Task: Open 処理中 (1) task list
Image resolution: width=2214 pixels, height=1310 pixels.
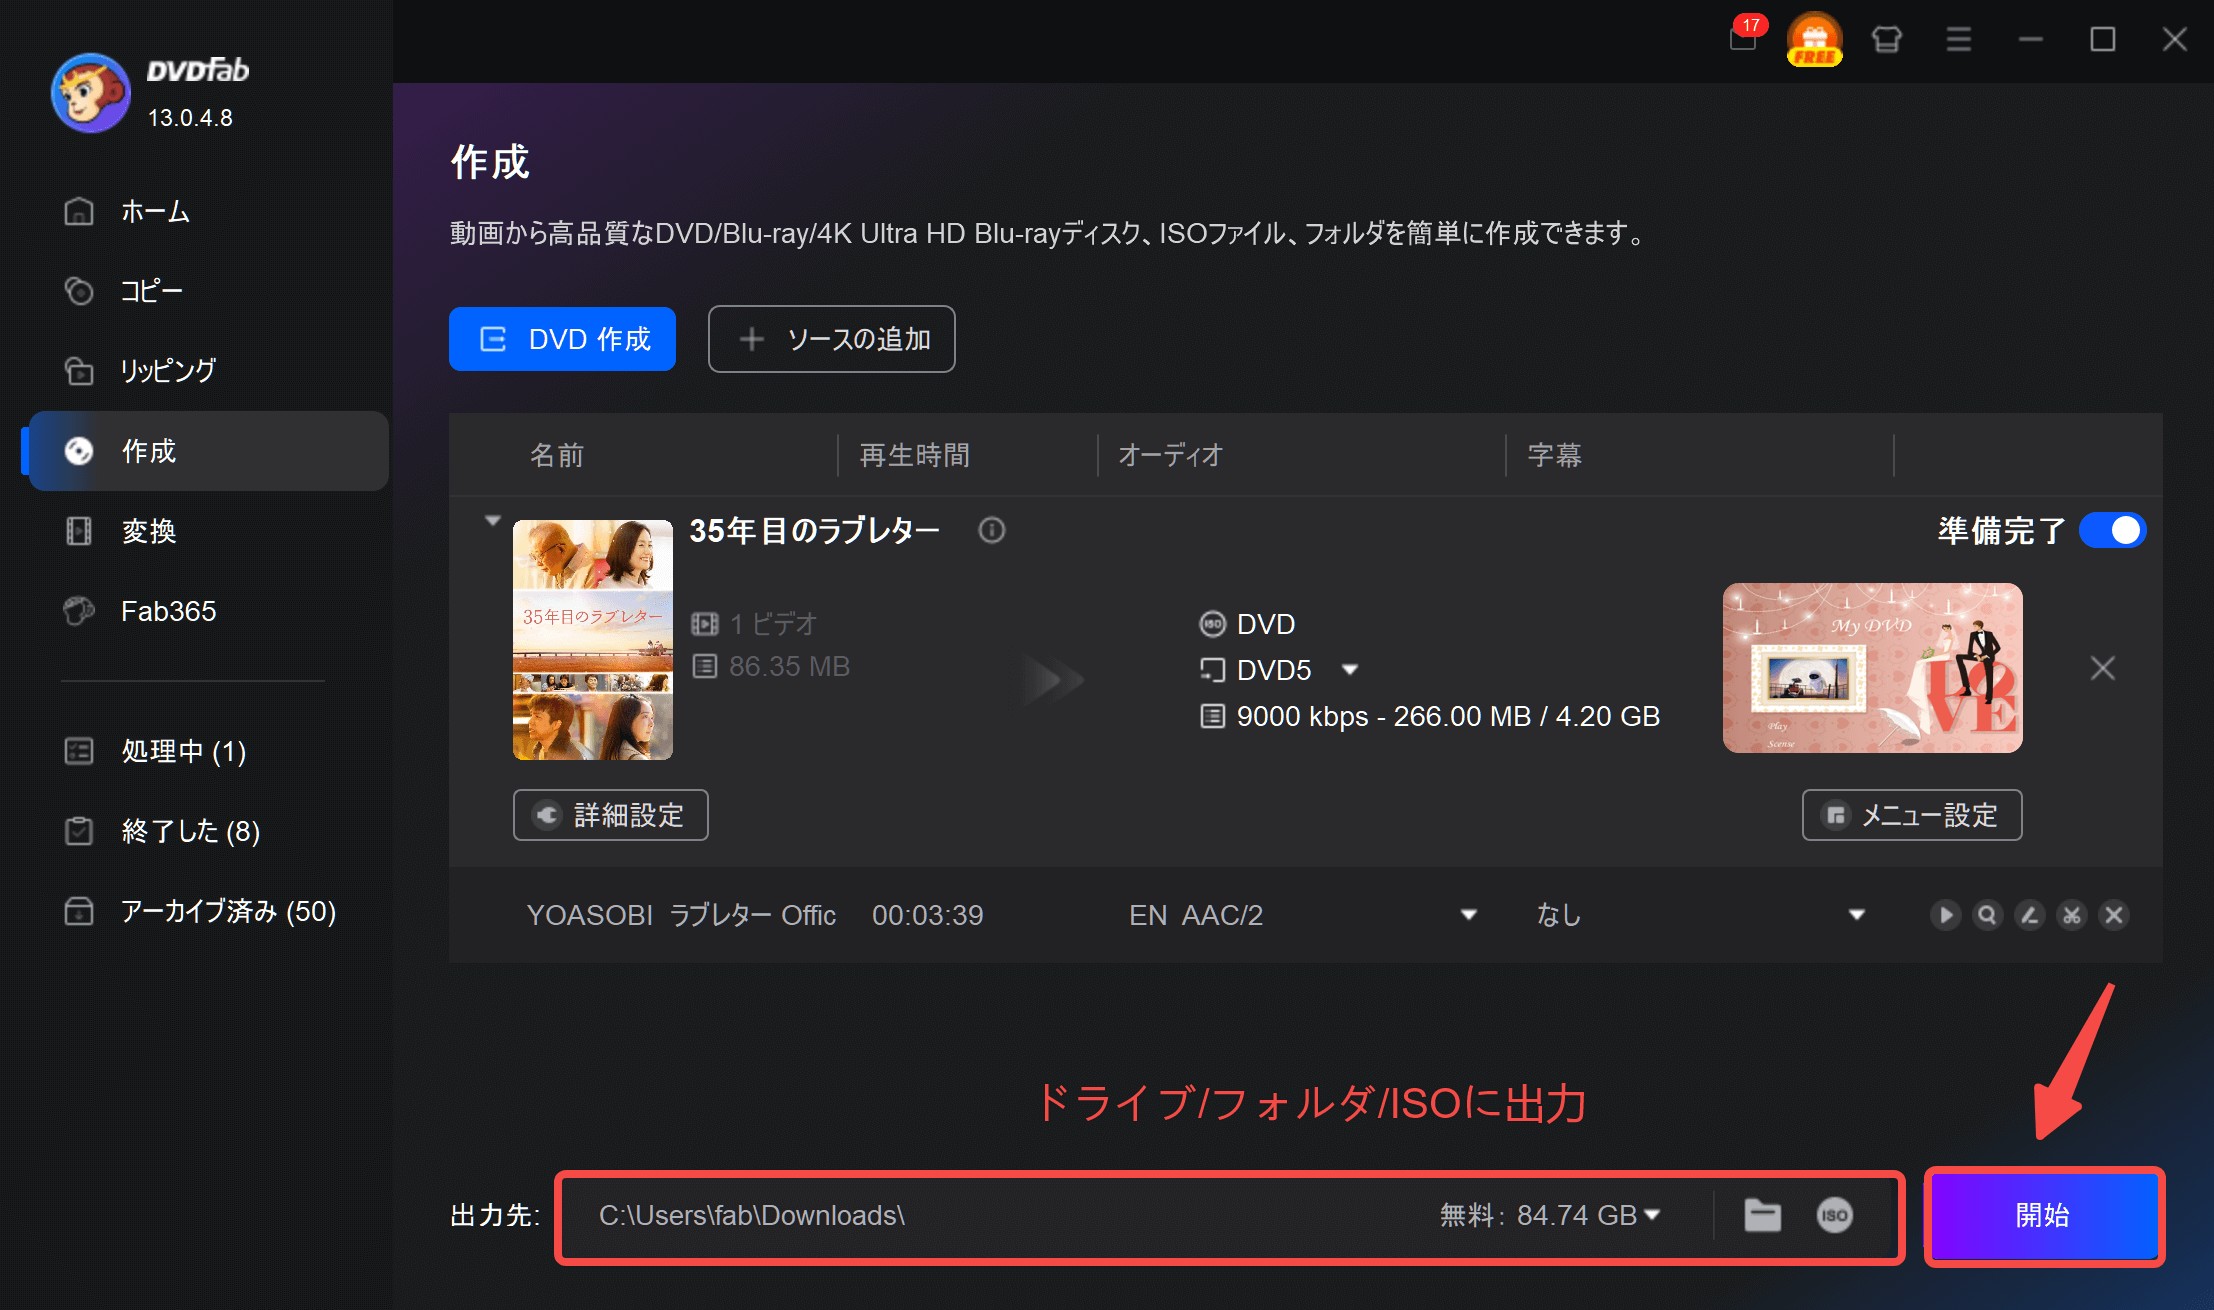Action: point(183,751)
